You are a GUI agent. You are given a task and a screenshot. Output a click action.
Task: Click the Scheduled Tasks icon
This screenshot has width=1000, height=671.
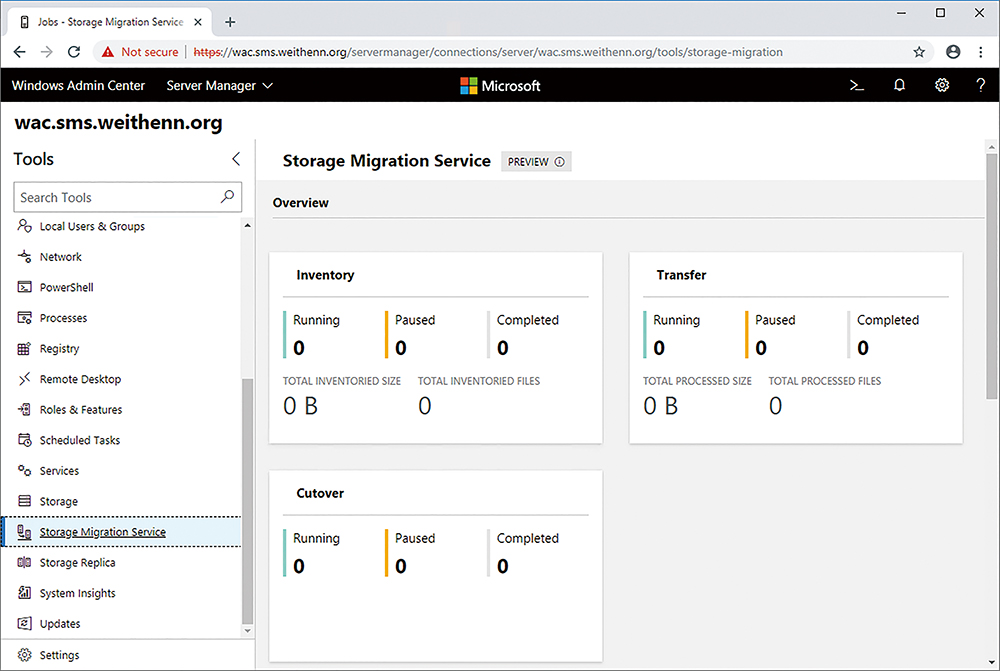(x=24, y=440)
